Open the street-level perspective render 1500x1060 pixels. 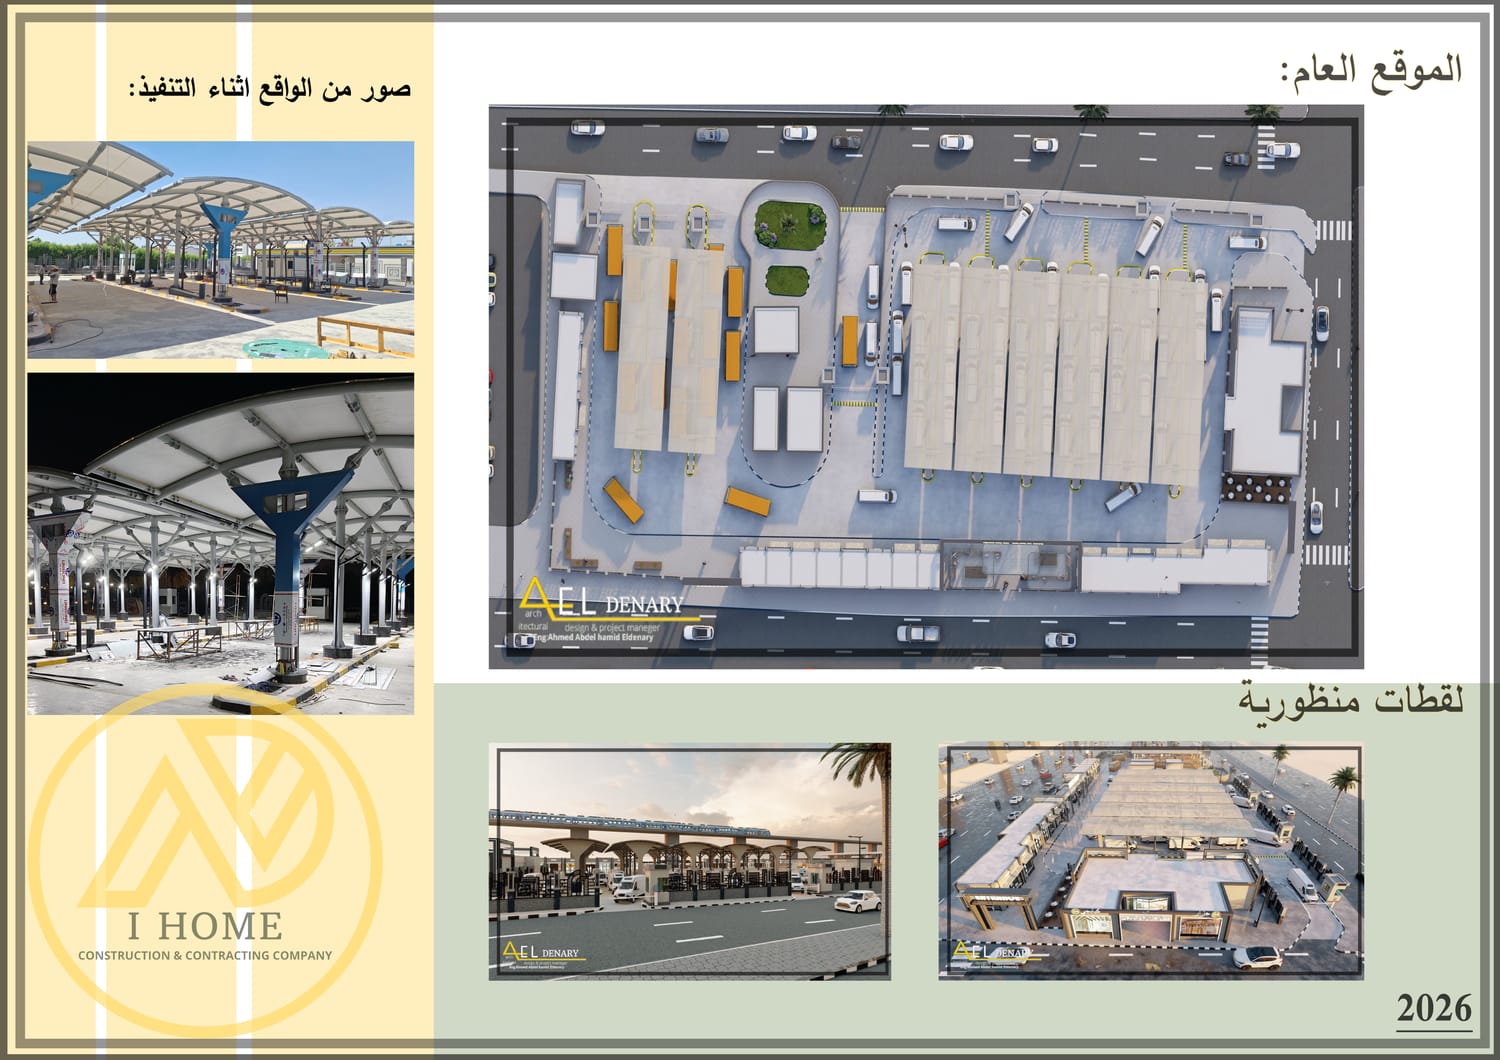tap(690, 861)
